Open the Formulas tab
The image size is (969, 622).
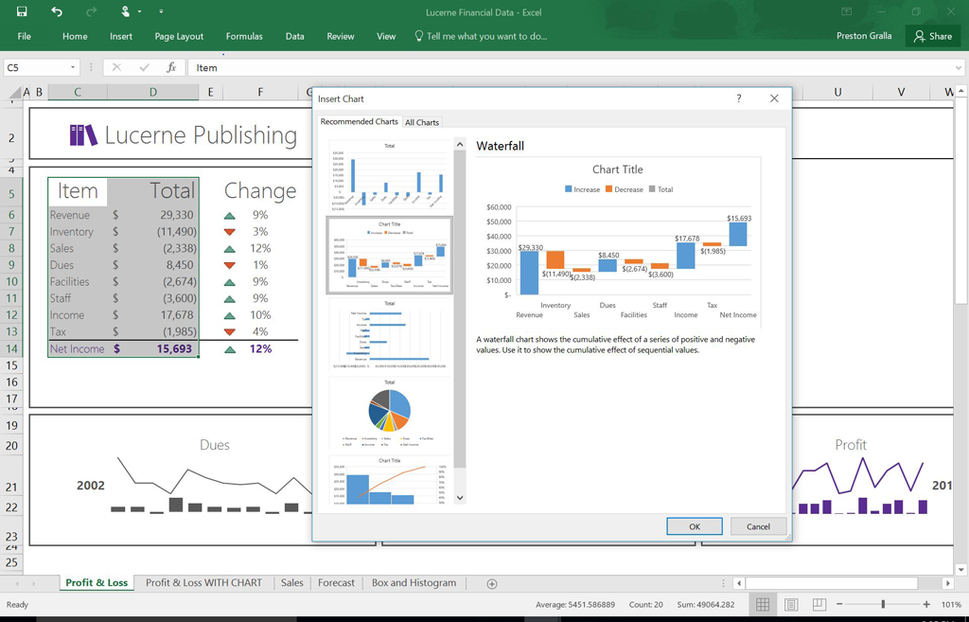tap(244, 36)
